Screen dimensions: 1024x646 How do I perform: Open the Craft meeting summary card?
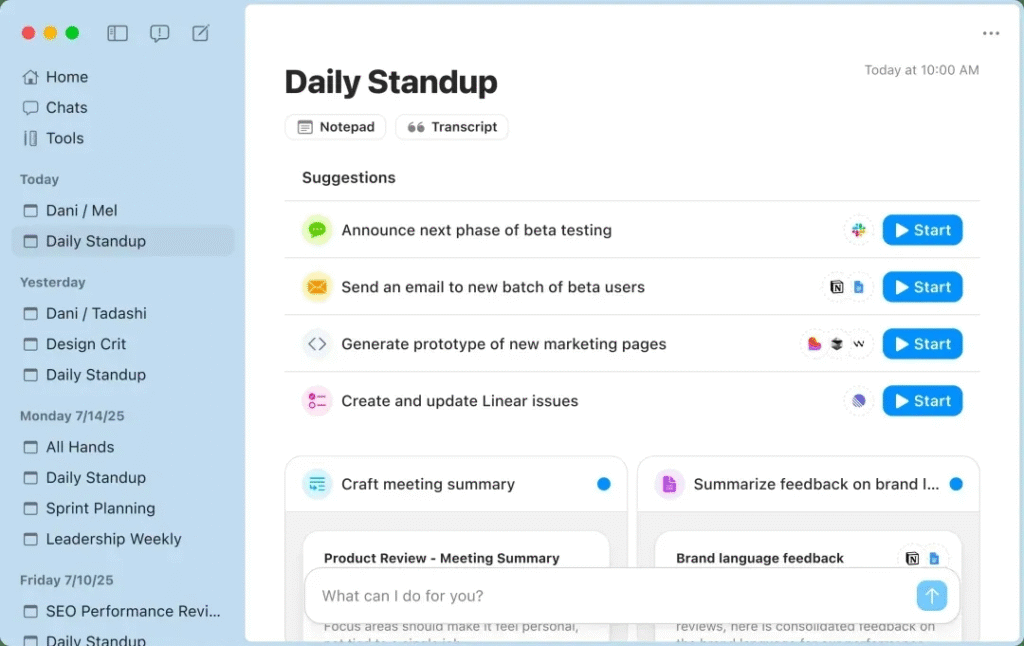428,484
